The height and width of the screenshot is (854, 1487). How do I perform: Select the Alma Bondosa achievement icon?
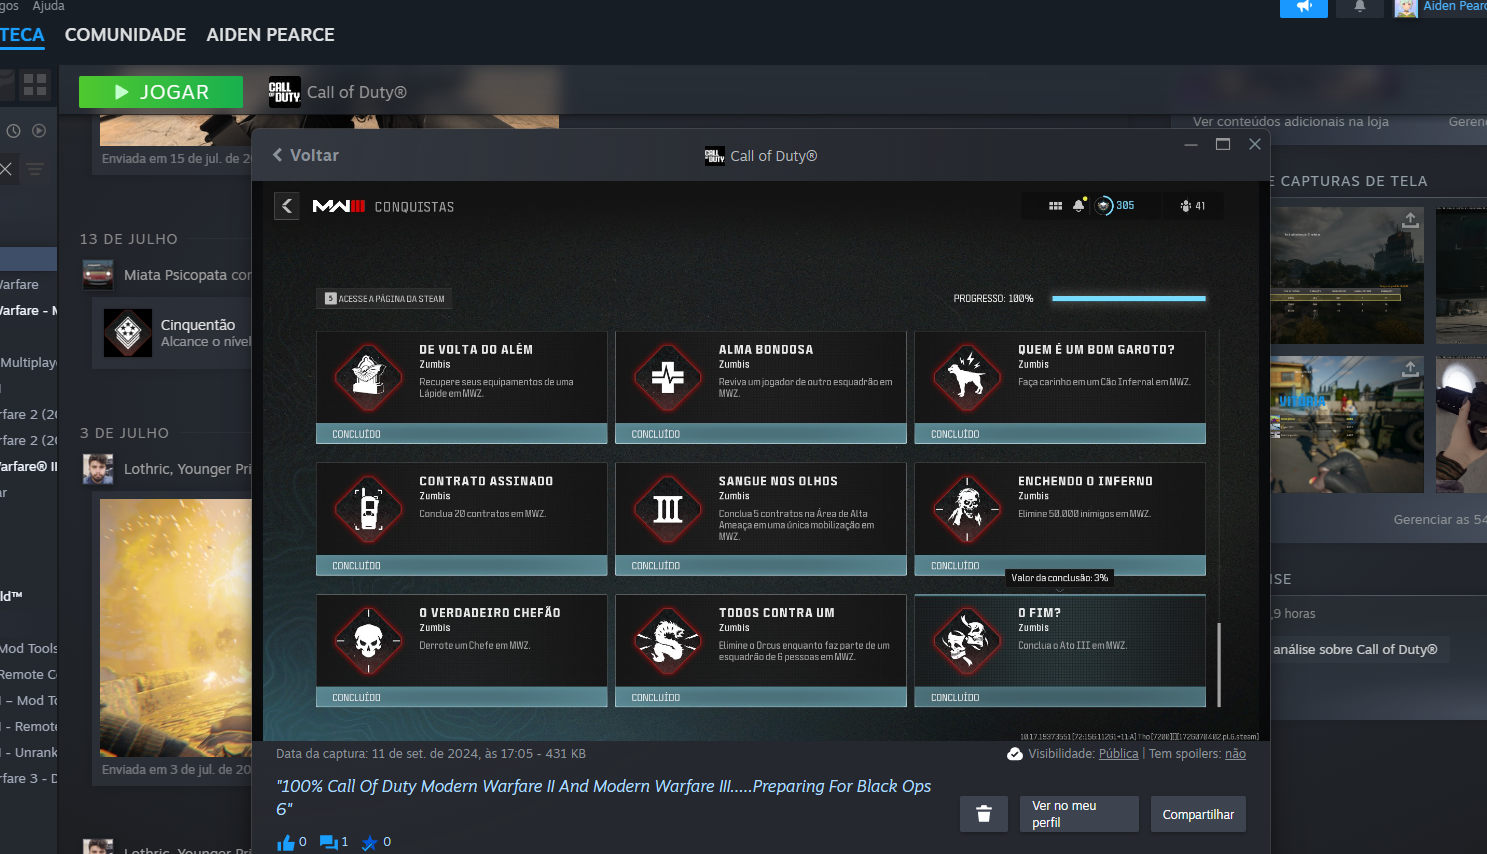pos(667,377)
